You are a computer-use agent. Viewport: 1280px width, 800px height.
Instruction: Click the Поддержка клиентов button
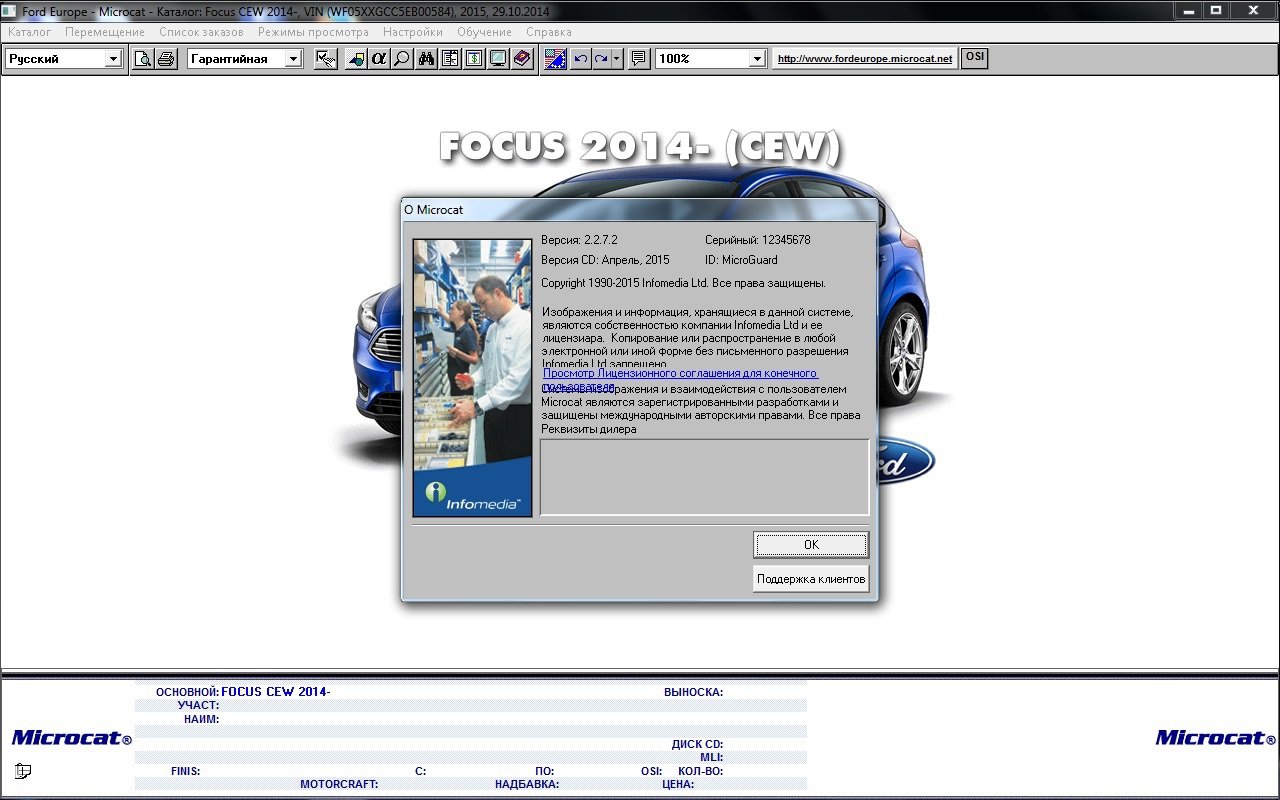click(x=811, y=579)
